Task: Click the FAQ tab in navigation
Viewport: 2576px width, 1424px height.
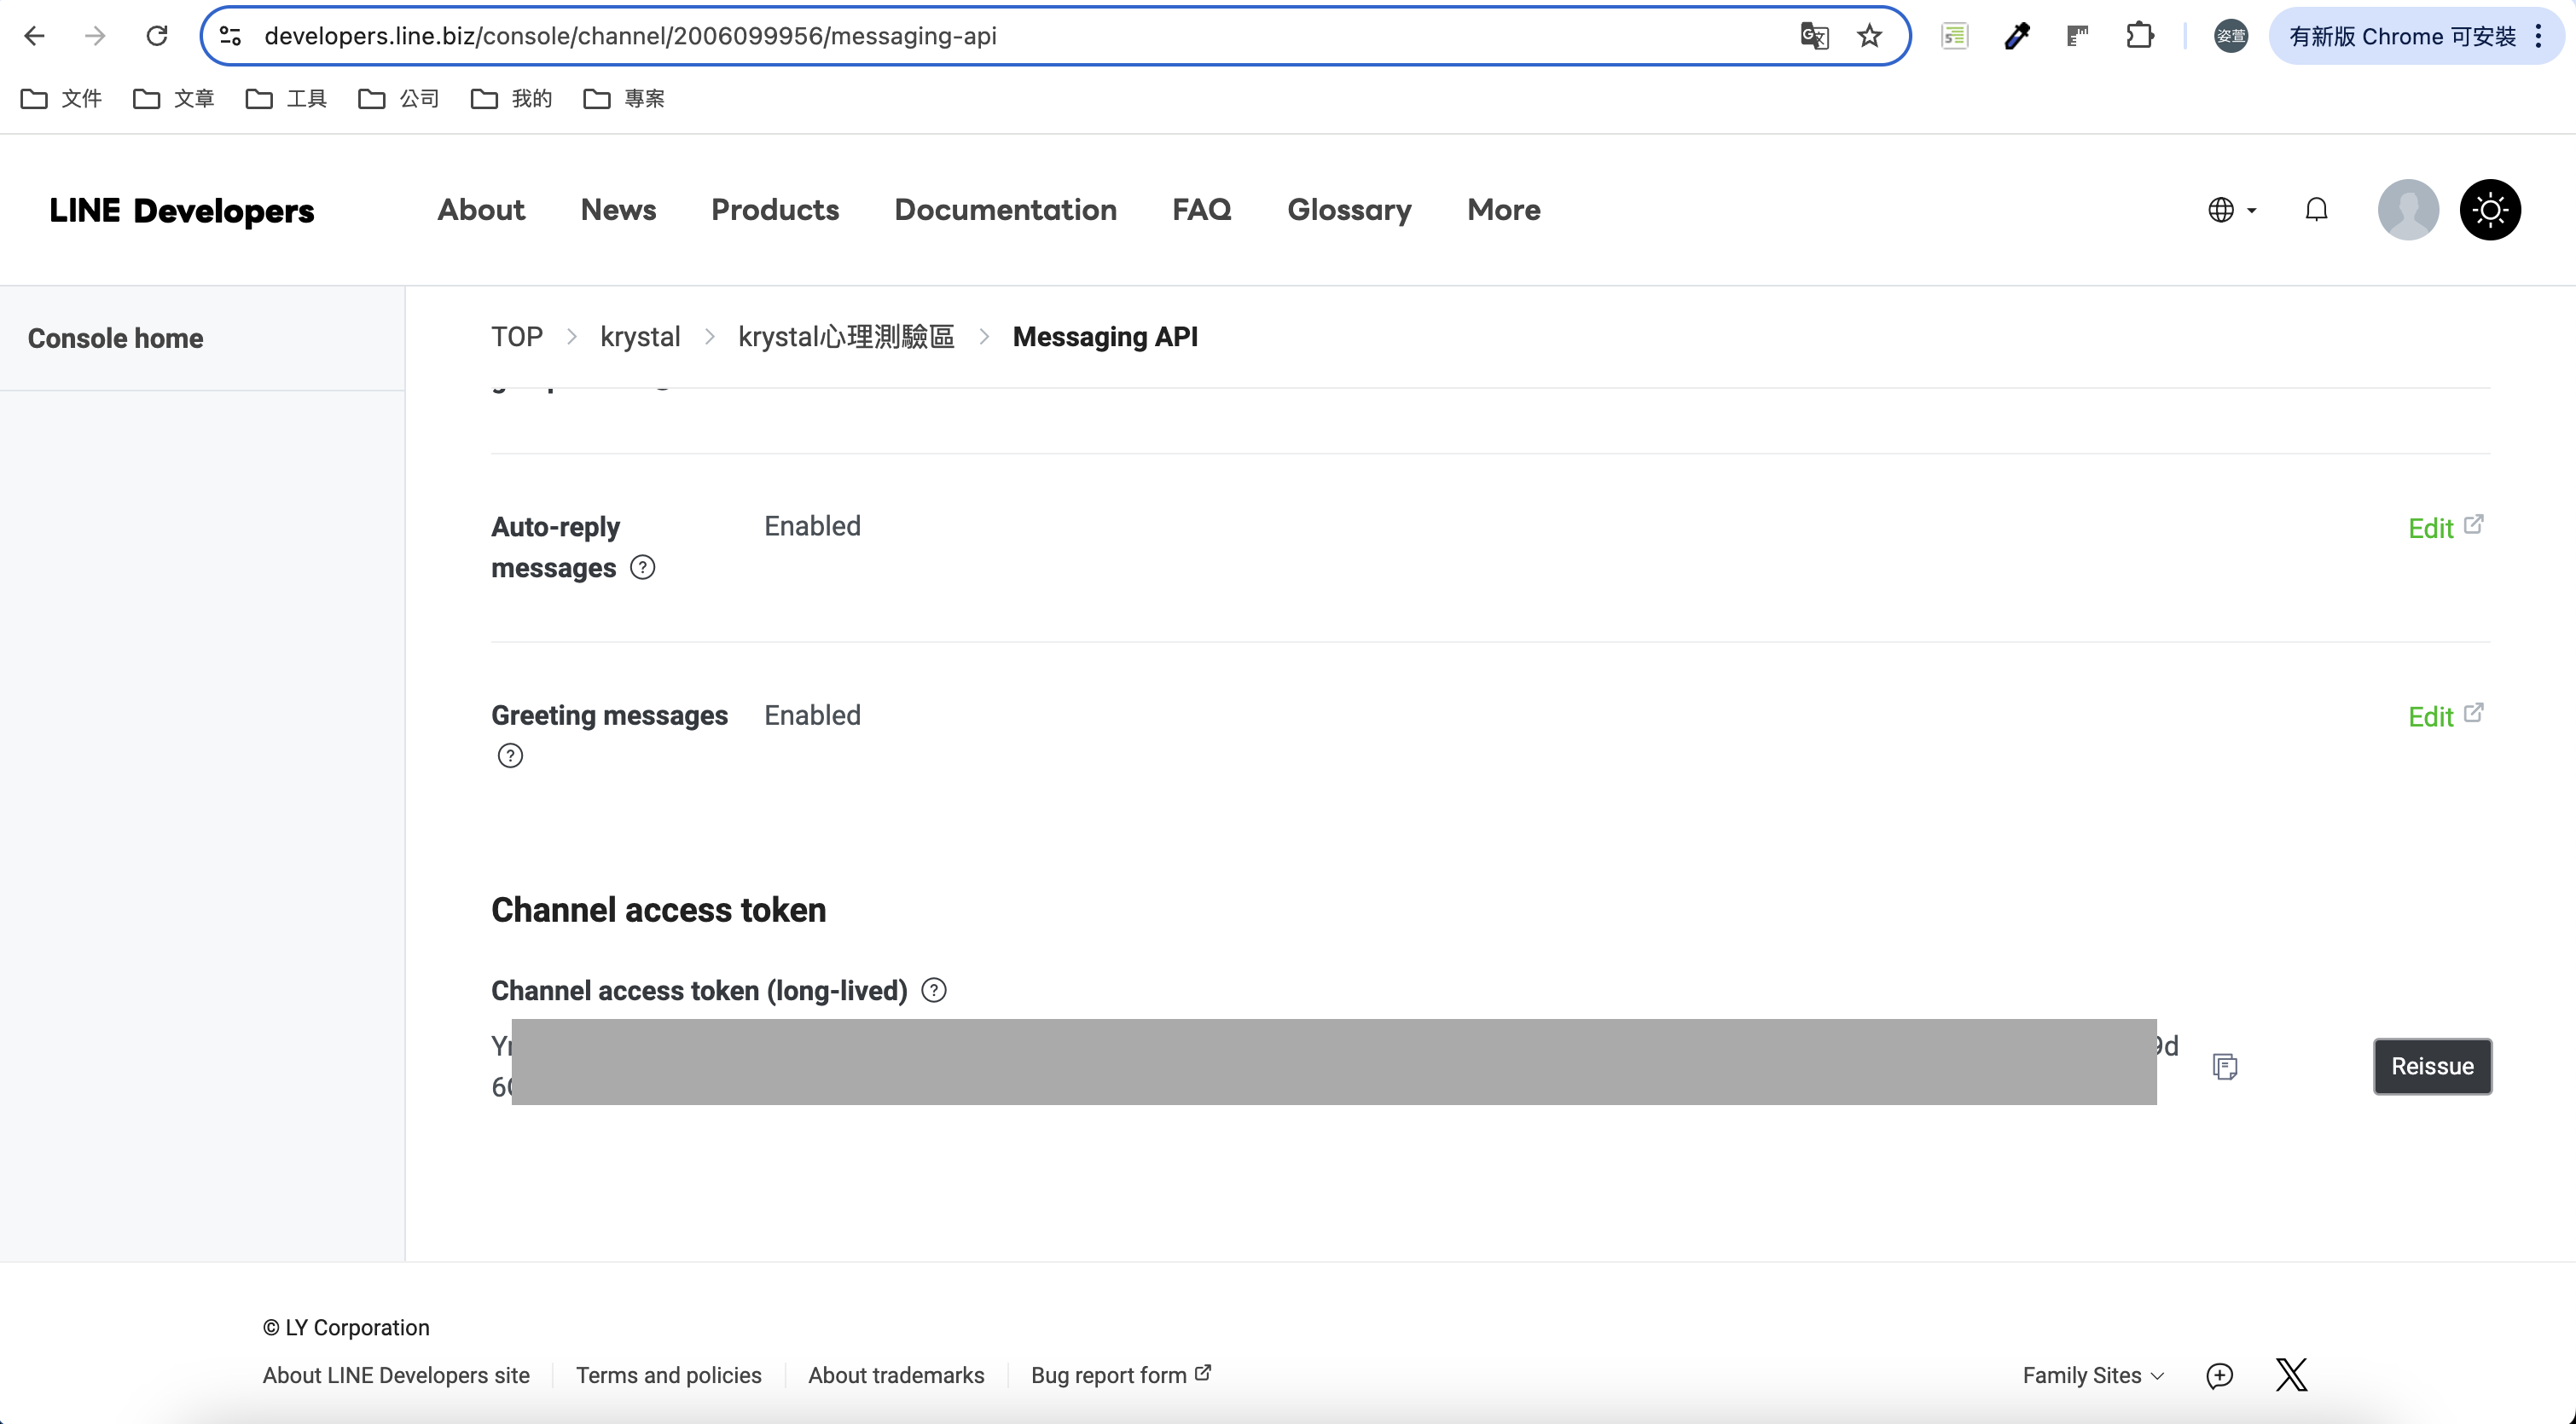Action: click(1201, 209)
